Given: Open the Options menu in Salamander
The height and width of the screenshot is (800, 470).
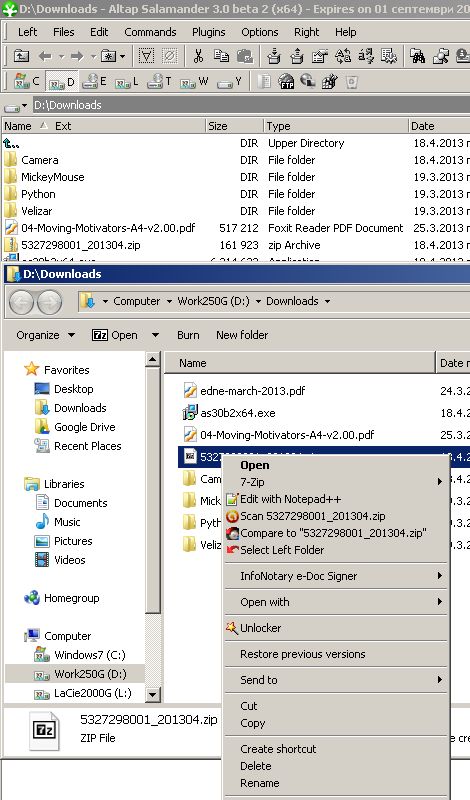Looking at the screenshot, I should tap(260, 32).
